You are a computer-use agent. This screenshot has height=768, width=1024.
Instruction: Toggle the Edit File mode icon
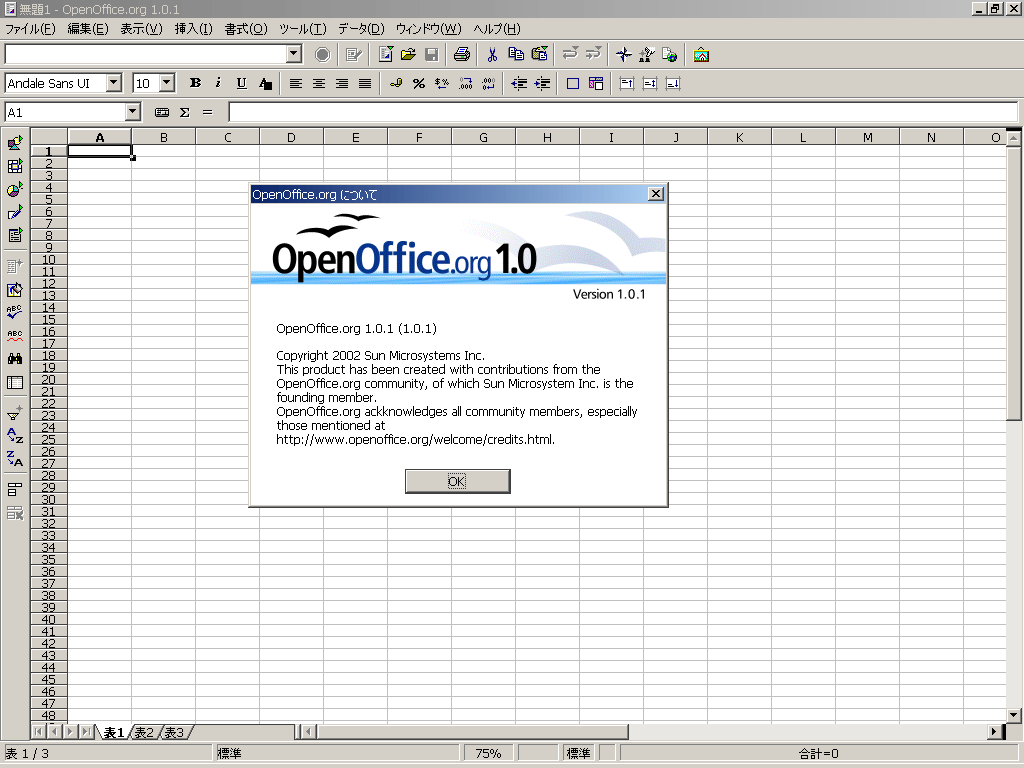click(x=353, y=55)
